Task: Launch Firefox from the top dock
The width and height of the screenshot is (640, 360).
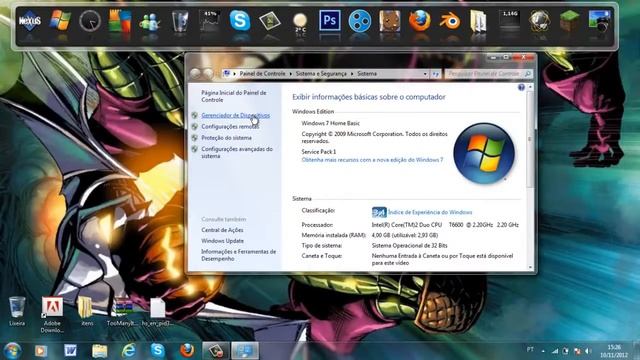Action: 420,21
